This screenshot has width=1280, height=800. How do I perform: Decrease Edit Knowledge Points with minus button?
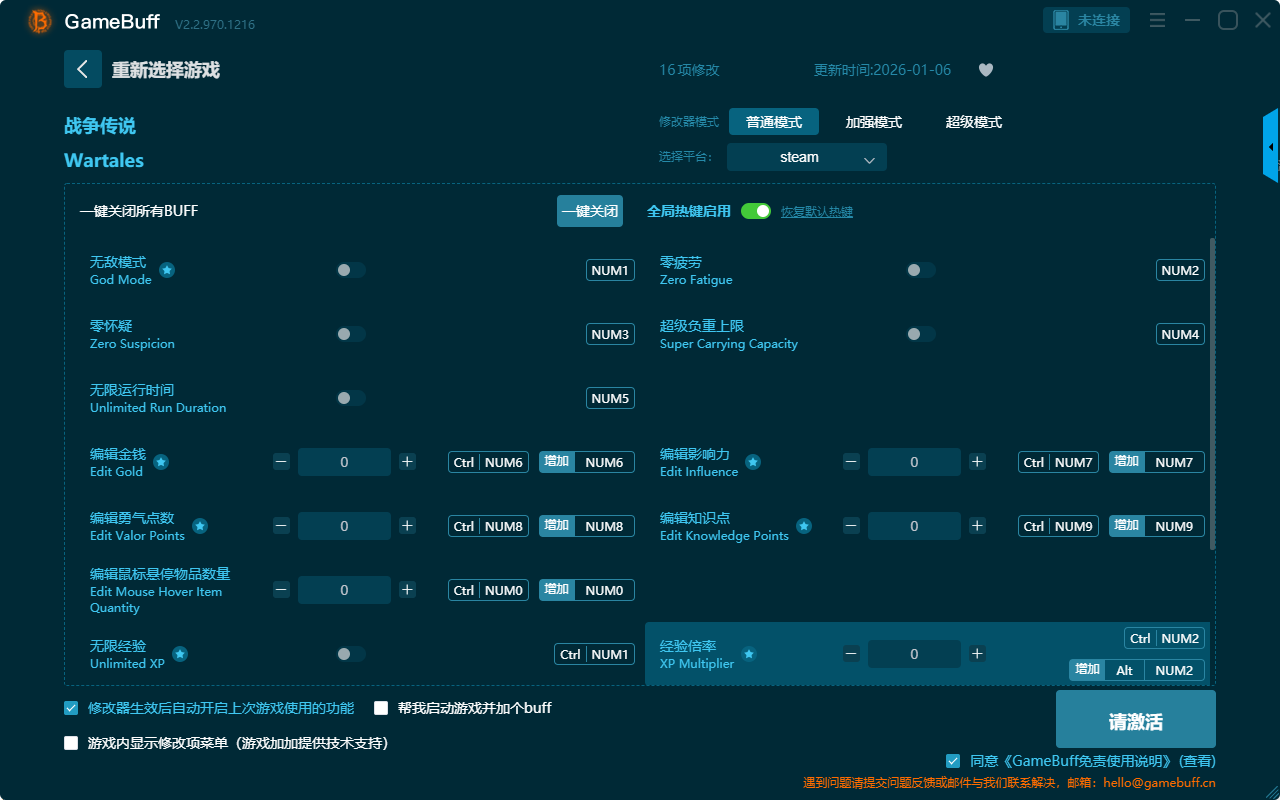click(x=851, y=526)
